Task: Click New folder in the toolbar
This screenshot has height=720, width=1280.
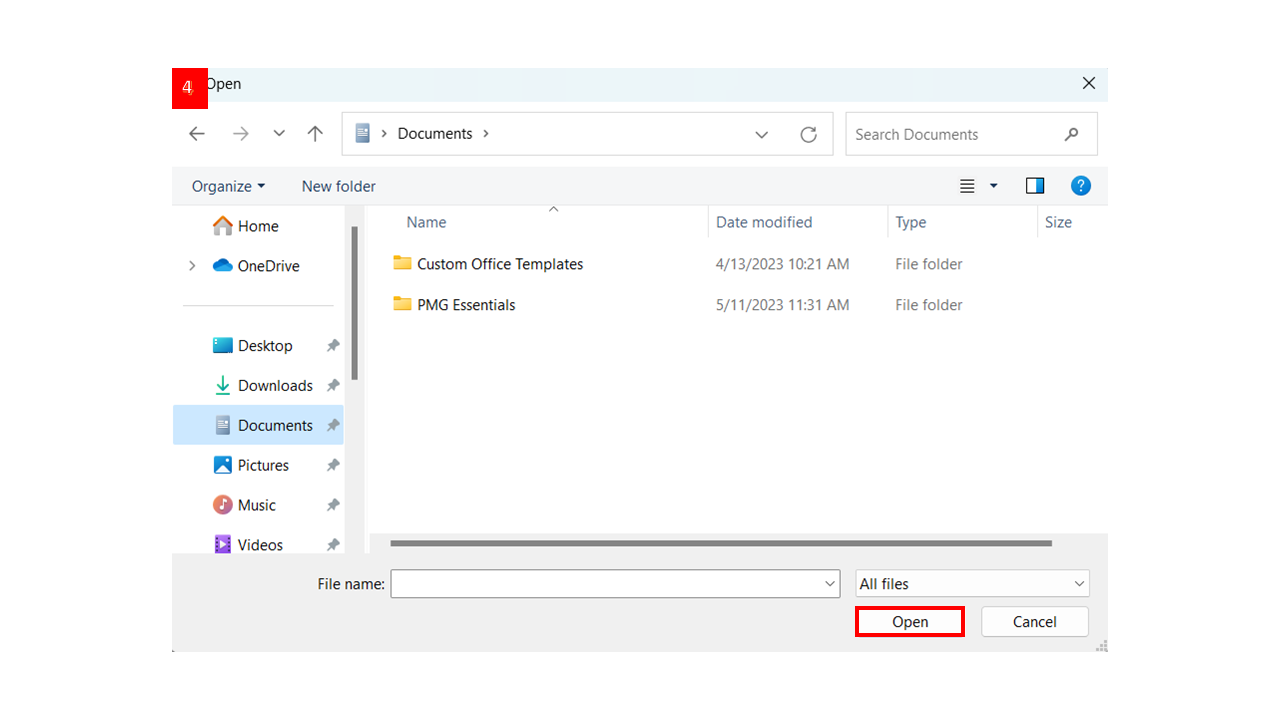Action: coord(339,186)
